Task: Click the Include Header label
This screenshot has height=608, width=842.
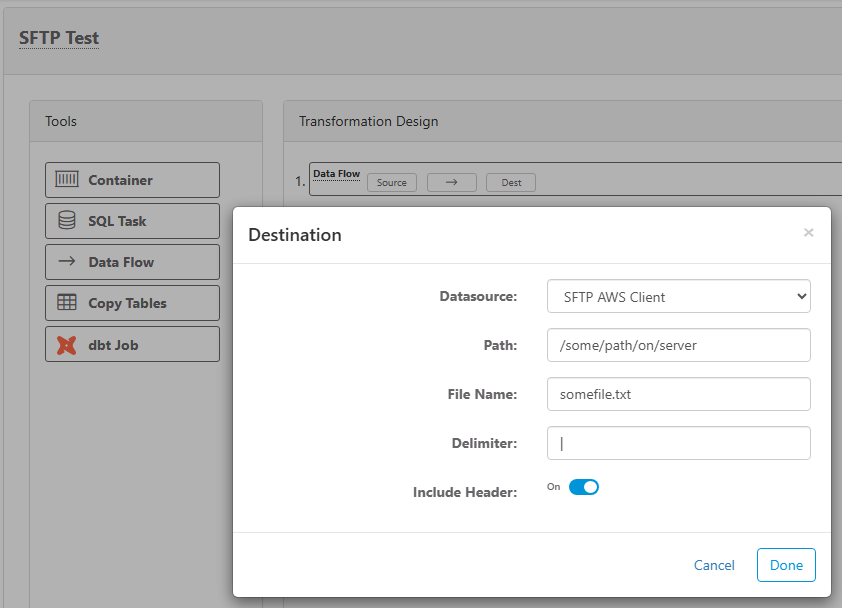Action: 464,492
